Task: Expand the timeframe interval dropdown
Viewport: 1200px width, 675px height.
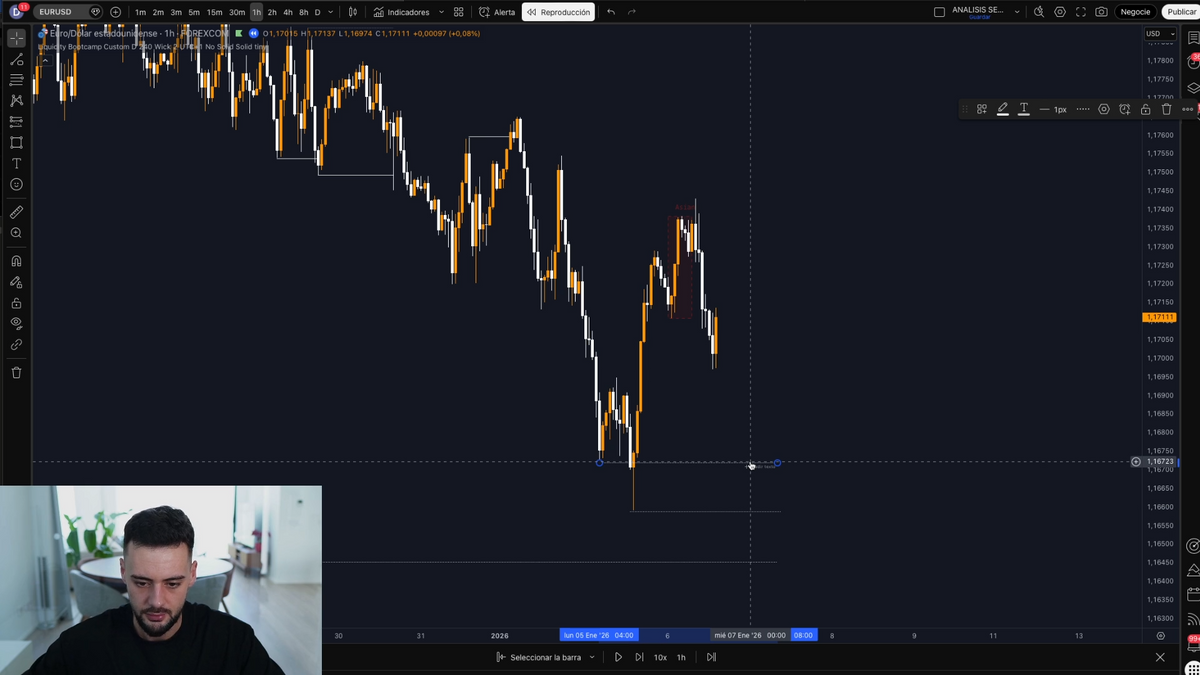Action: (x=331, y=12)
